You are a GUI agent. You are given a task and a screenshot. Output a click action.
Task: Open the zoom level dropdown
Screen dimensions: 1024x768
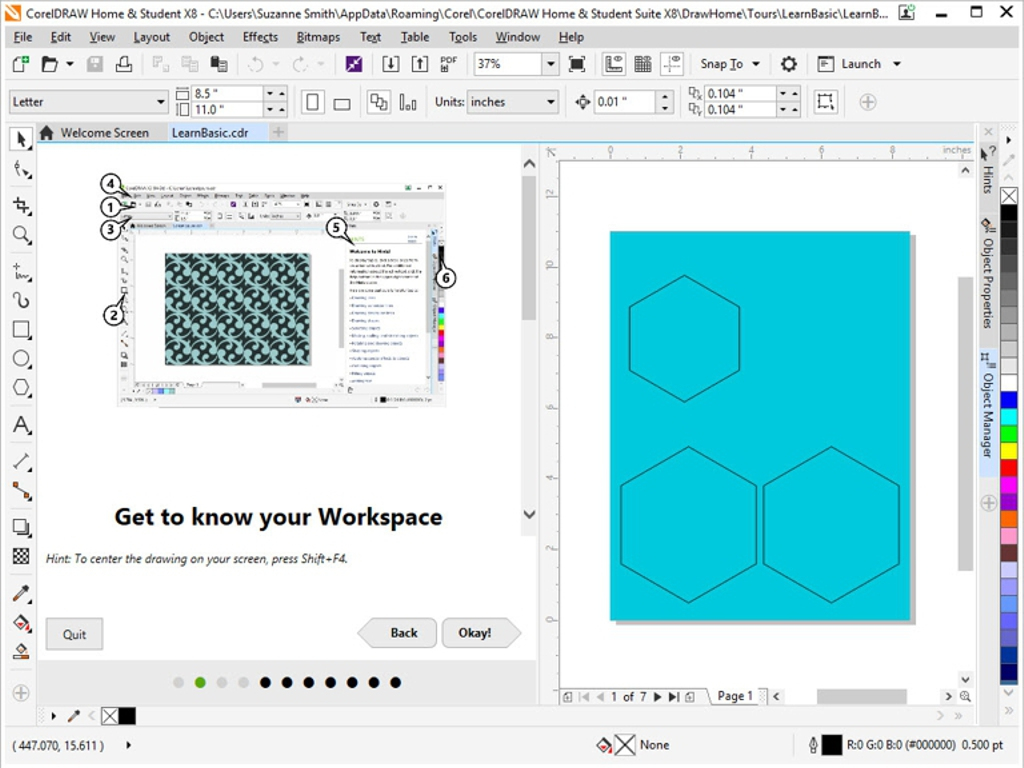click(550, 64)
